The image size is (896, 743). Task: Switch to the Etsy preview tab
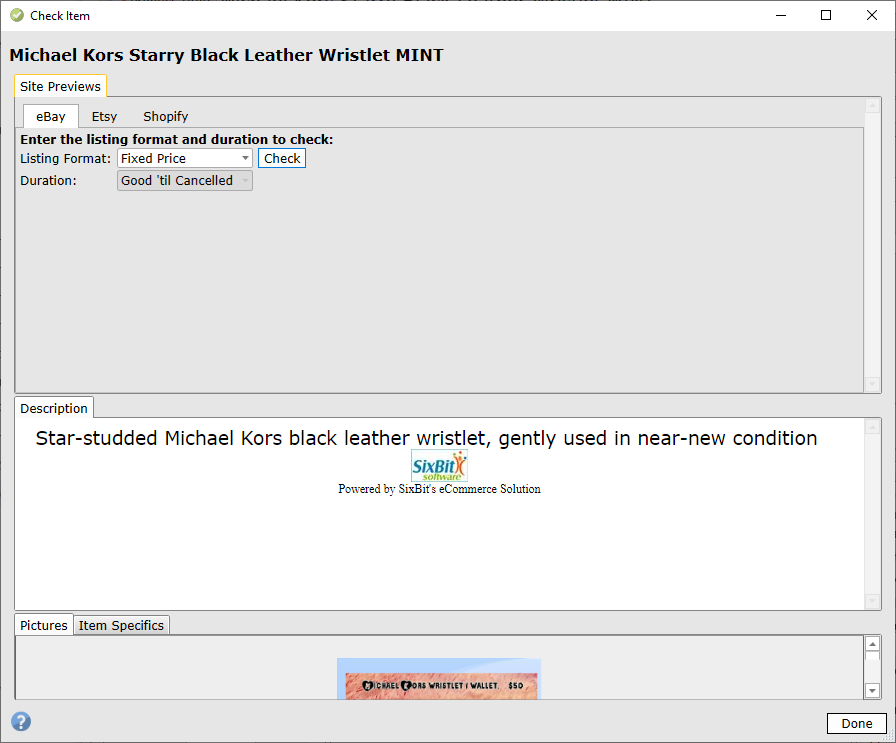click(104, 116)
